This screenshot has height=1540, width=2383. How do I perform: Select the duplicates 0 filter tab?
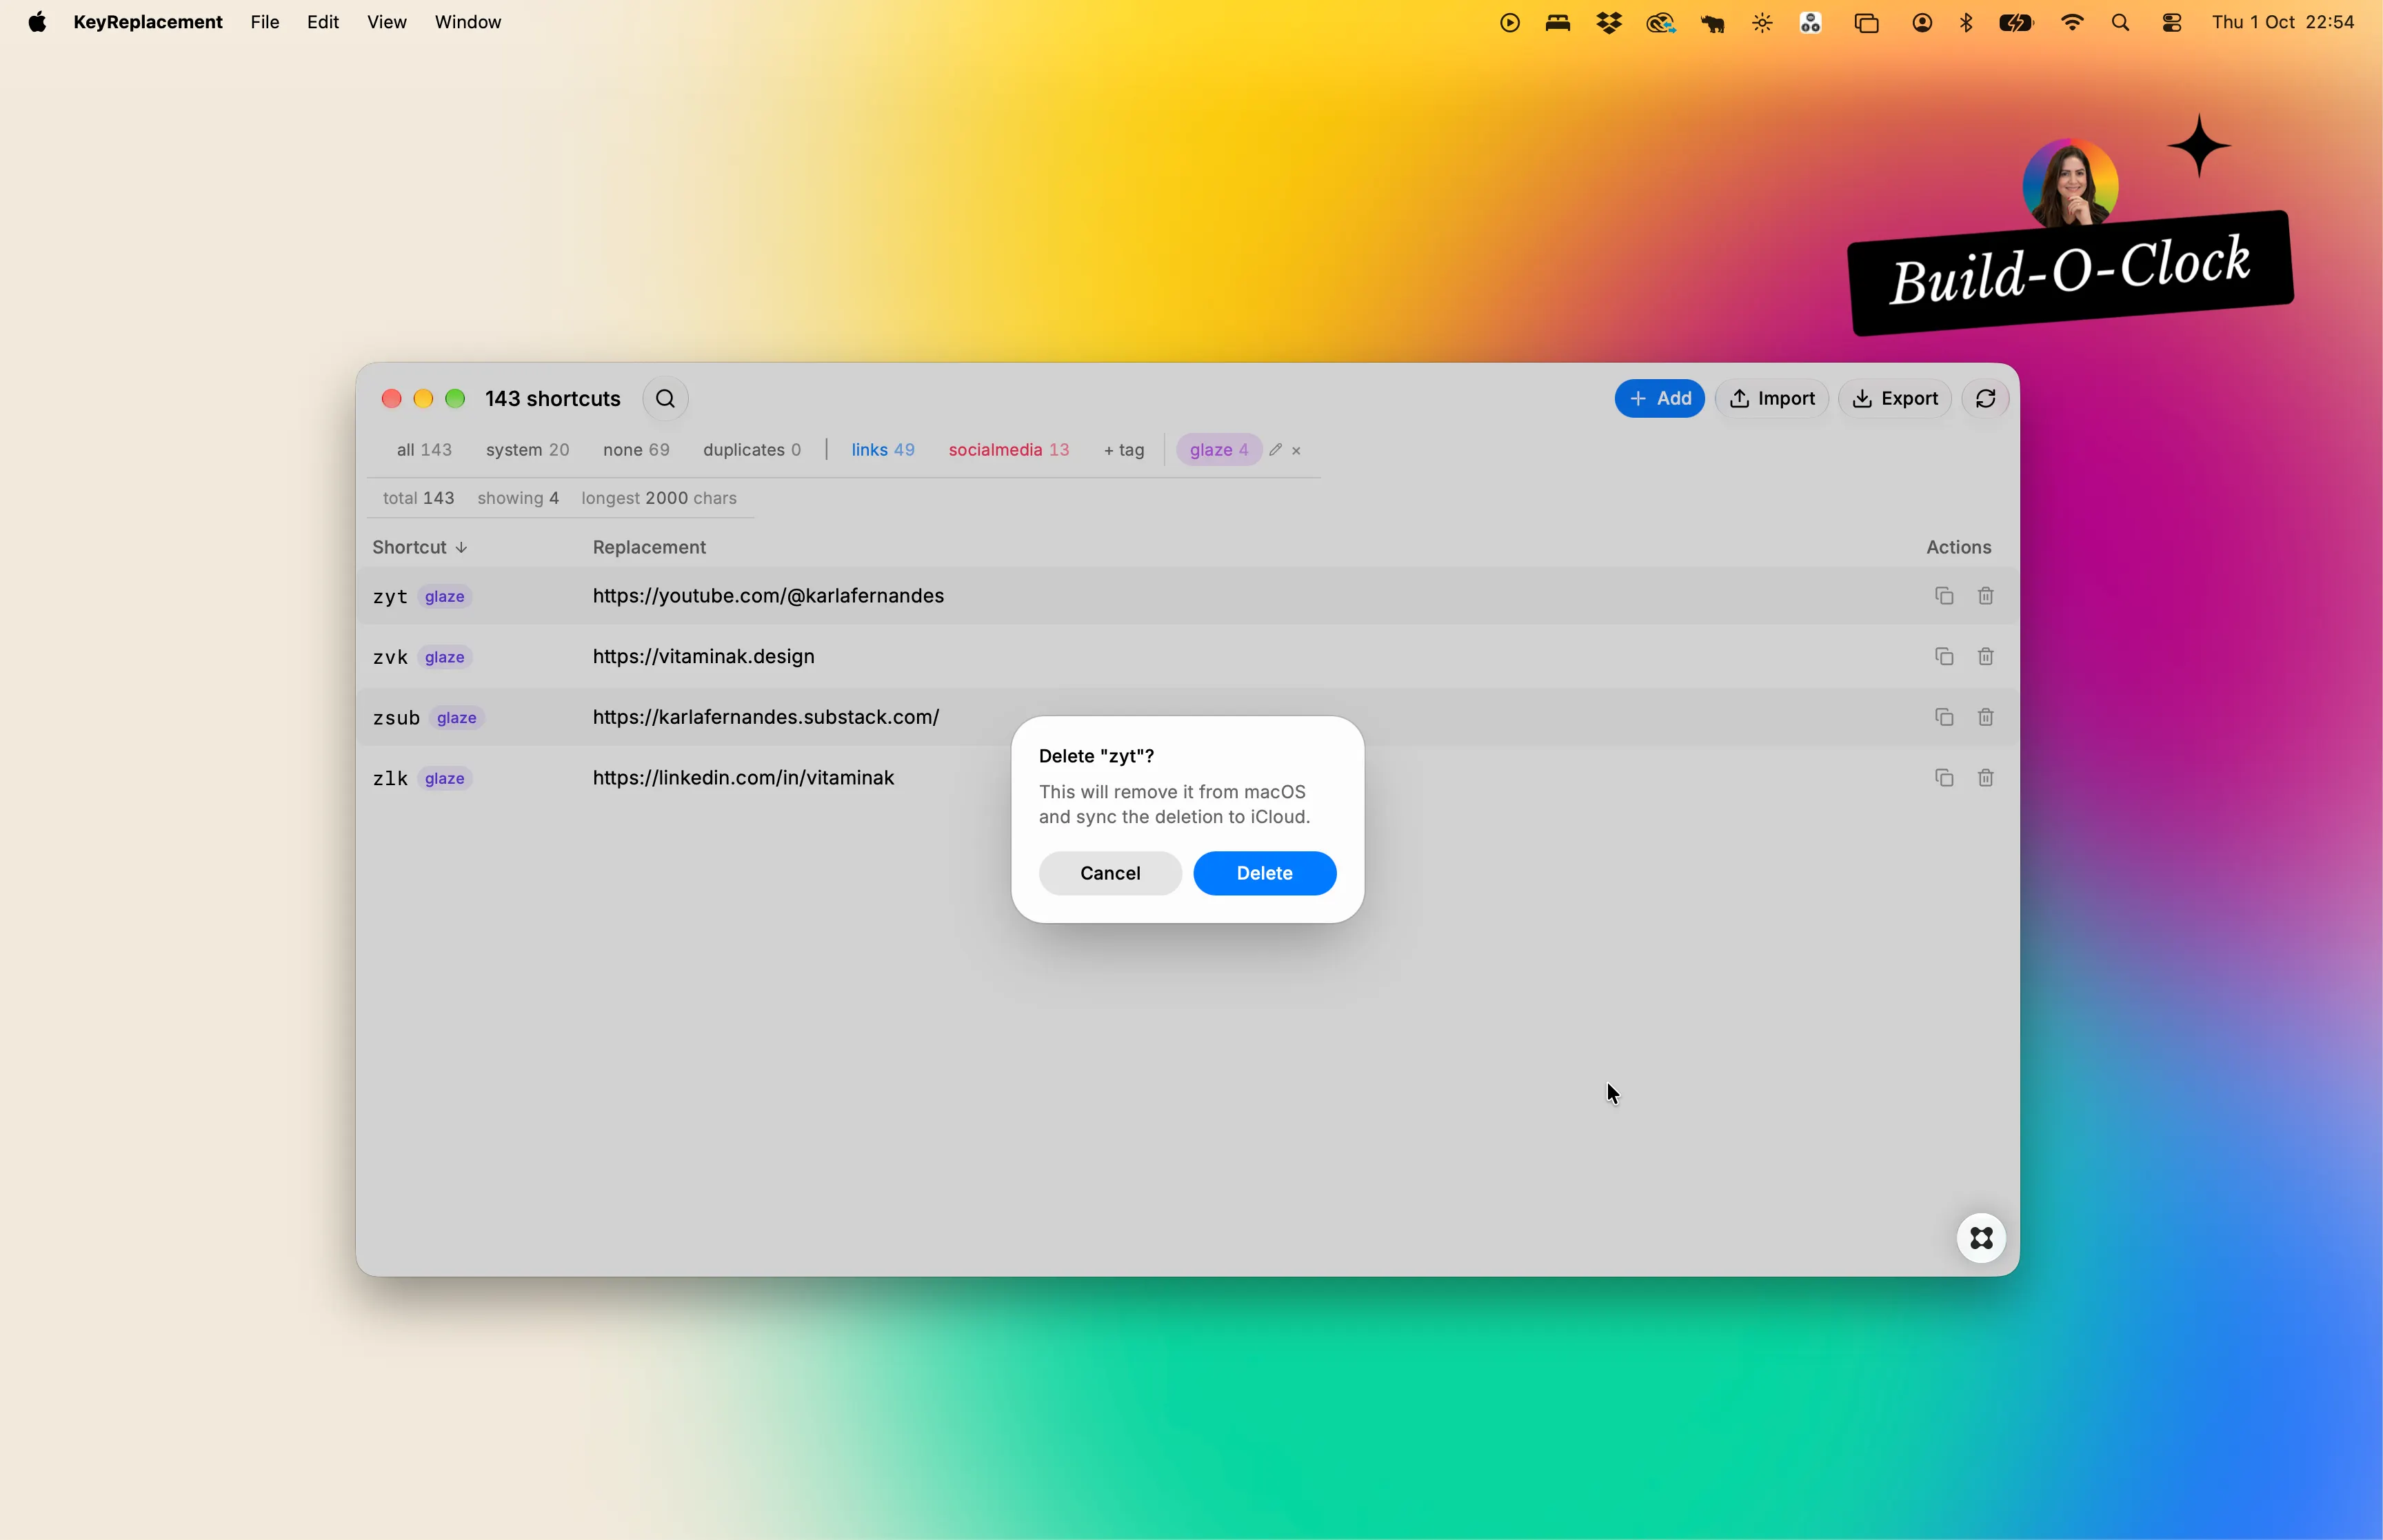(x=751, y=450)
